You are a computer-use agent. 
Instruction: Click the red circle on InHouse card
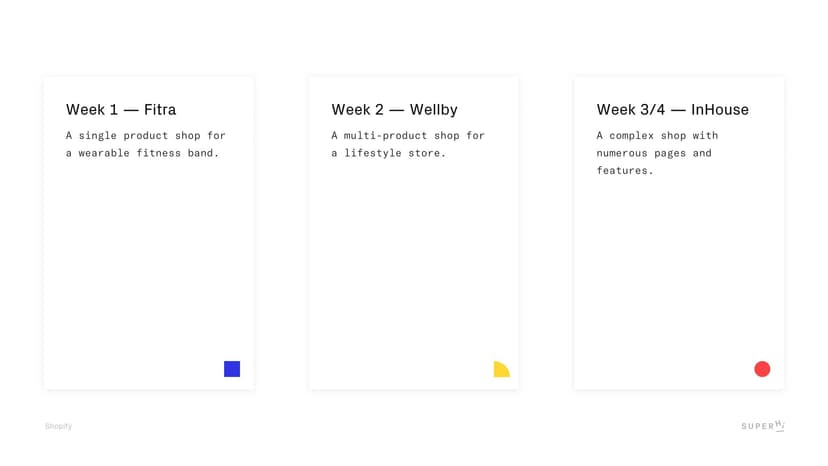(x=762, y=369)
